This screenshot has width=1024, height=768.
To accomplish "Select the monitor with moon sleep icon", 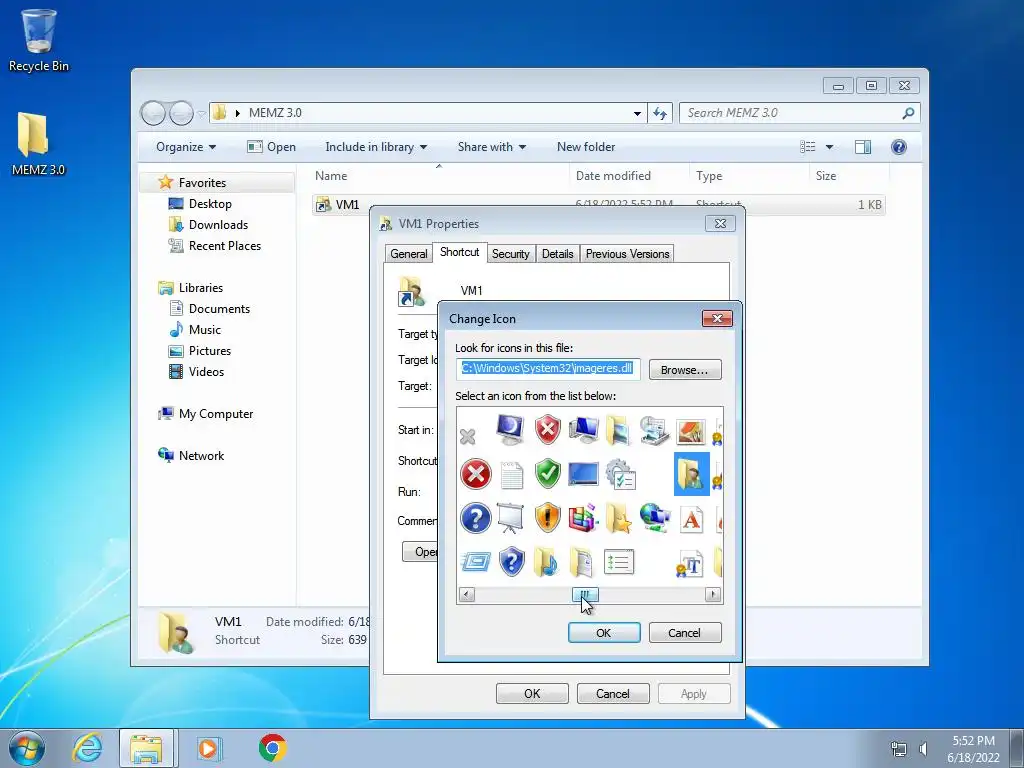I will [510, 430].
